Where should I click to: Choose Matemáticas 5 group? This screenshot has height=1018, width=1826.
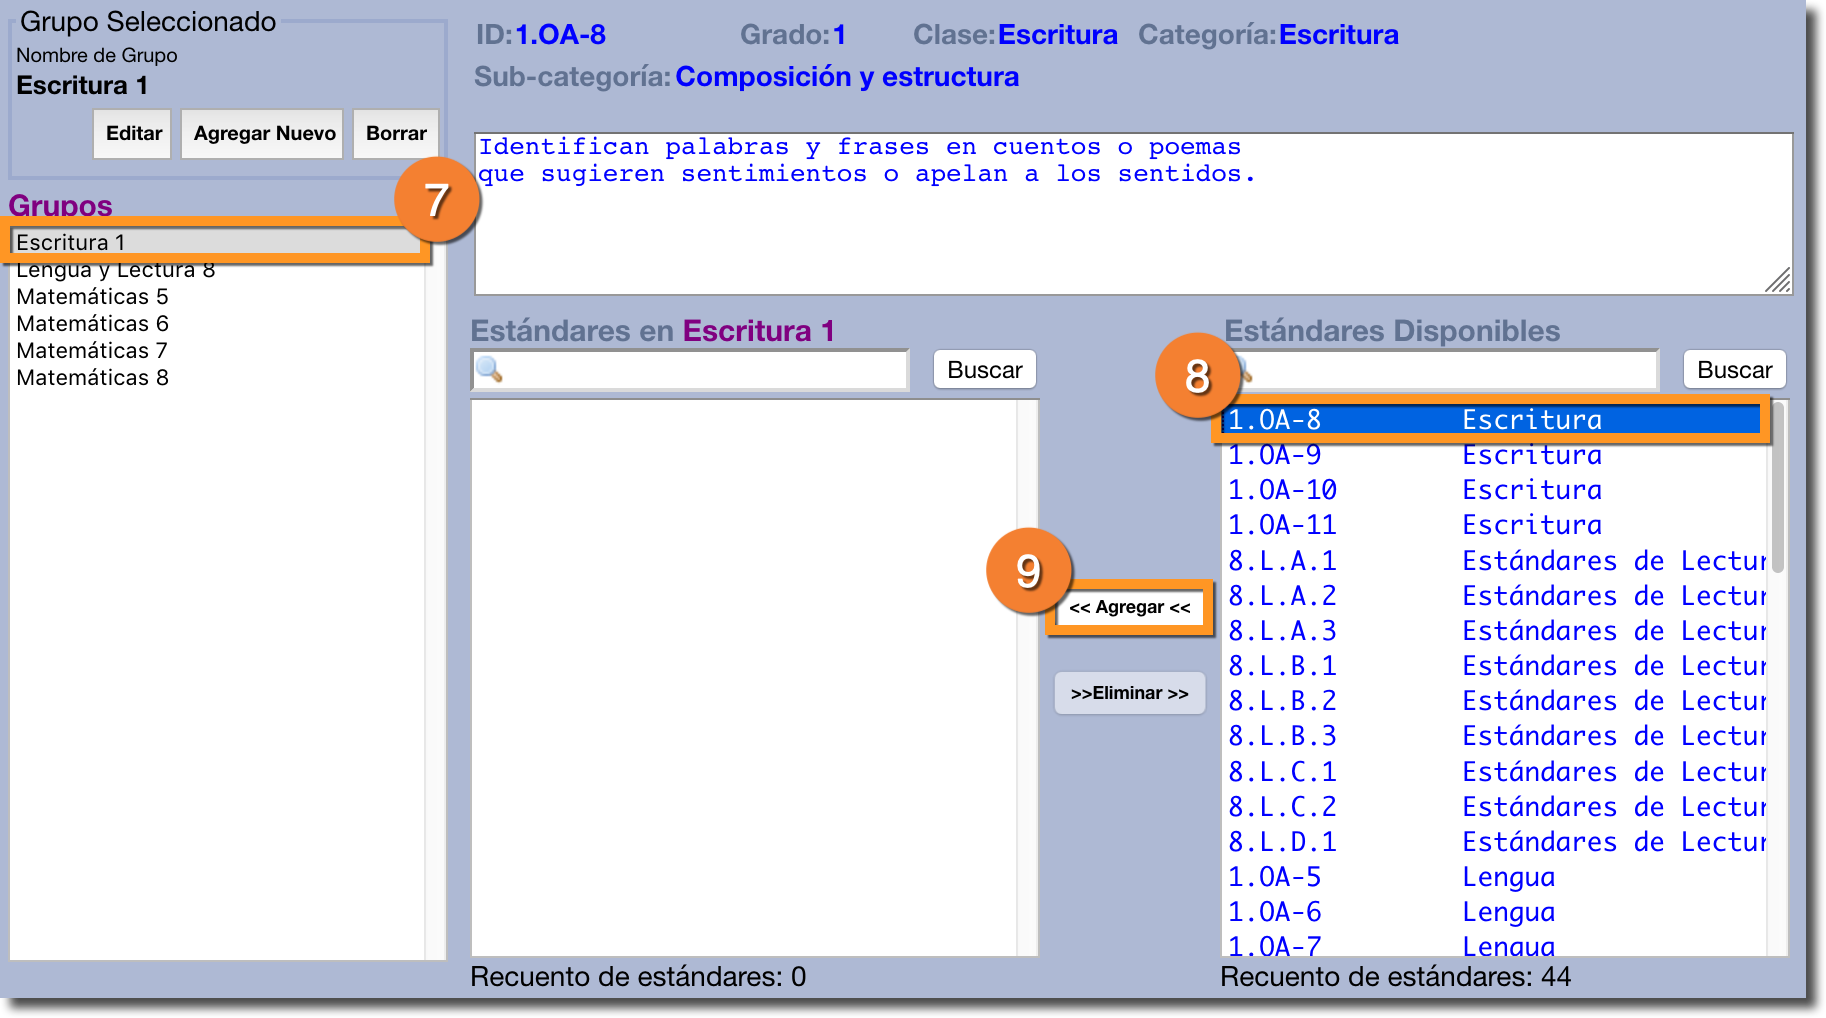(93, 297)
